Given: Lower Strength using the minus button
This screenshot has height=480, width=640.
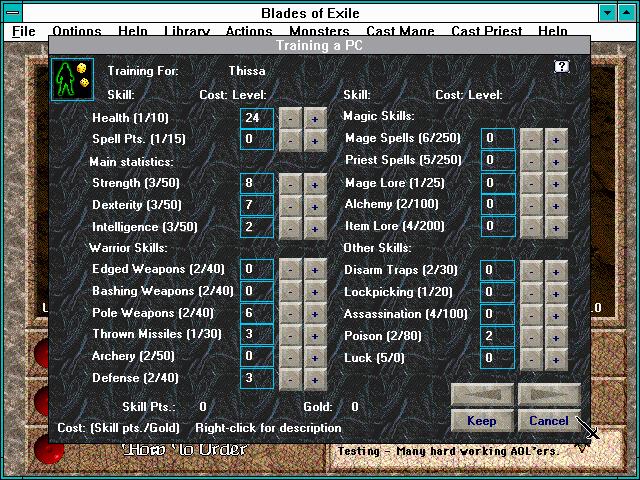Looking at the screenshot, I should tap(290, 184).
